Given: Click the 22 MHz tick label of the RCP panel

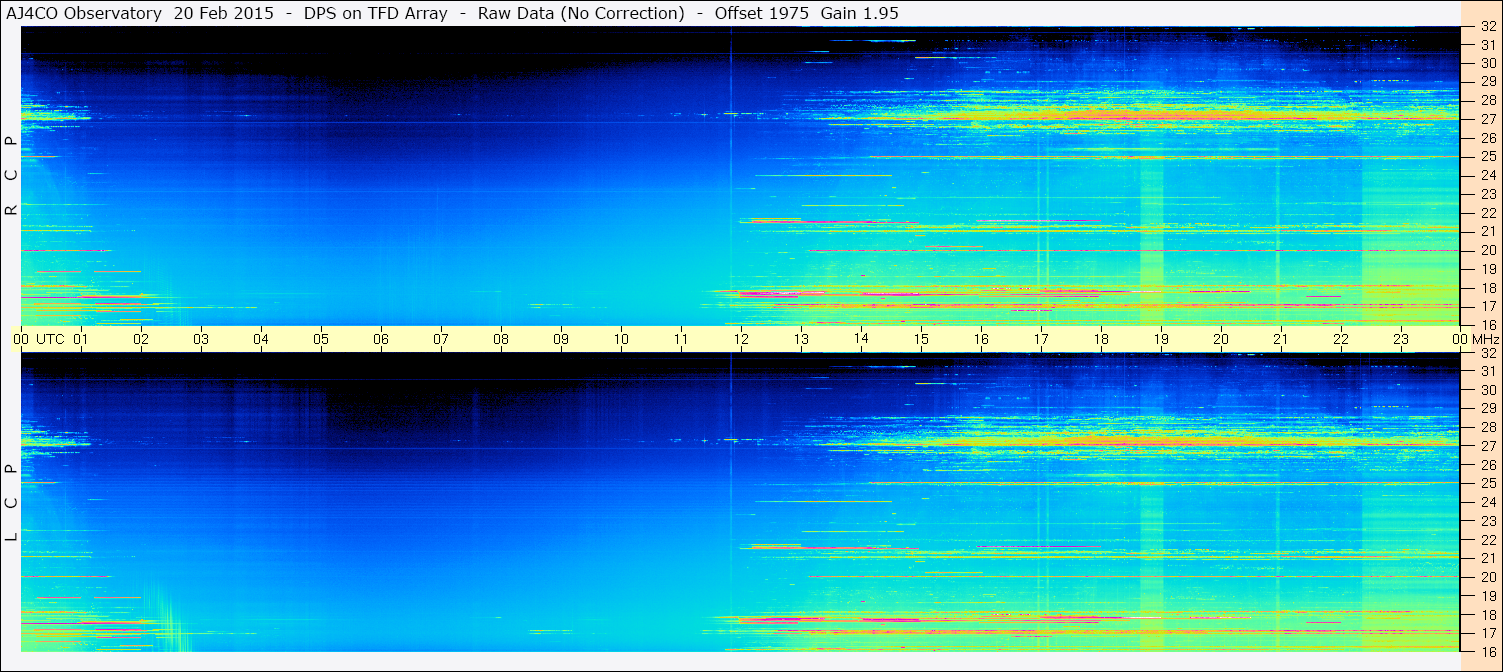Looking at the screenshot, I should point(1488,213).
